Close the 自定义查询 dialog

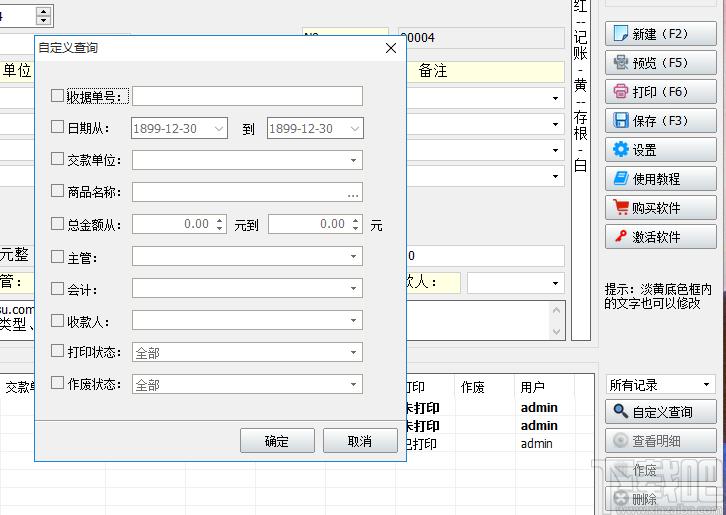click(x=391, y=48)
